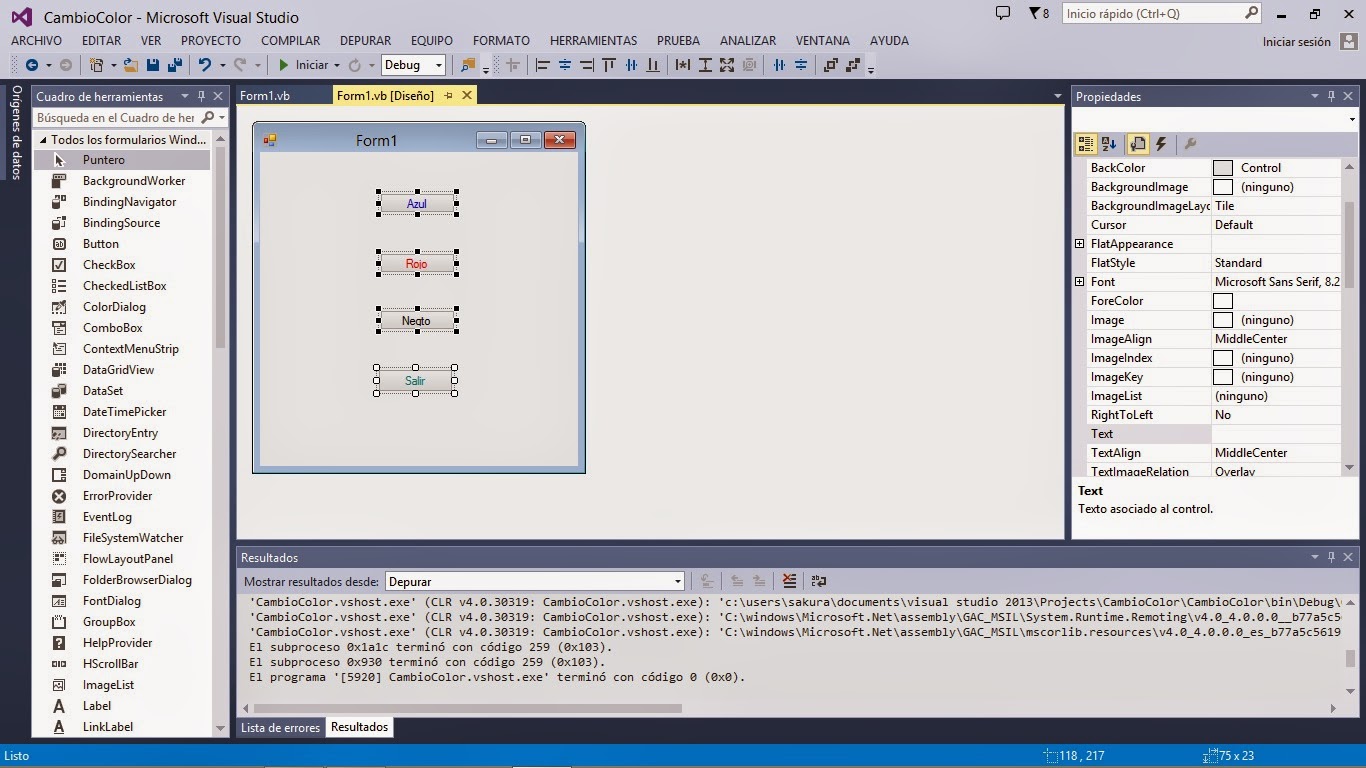
Task: Open the DEPURAR menu
Action: click(365, 40)
